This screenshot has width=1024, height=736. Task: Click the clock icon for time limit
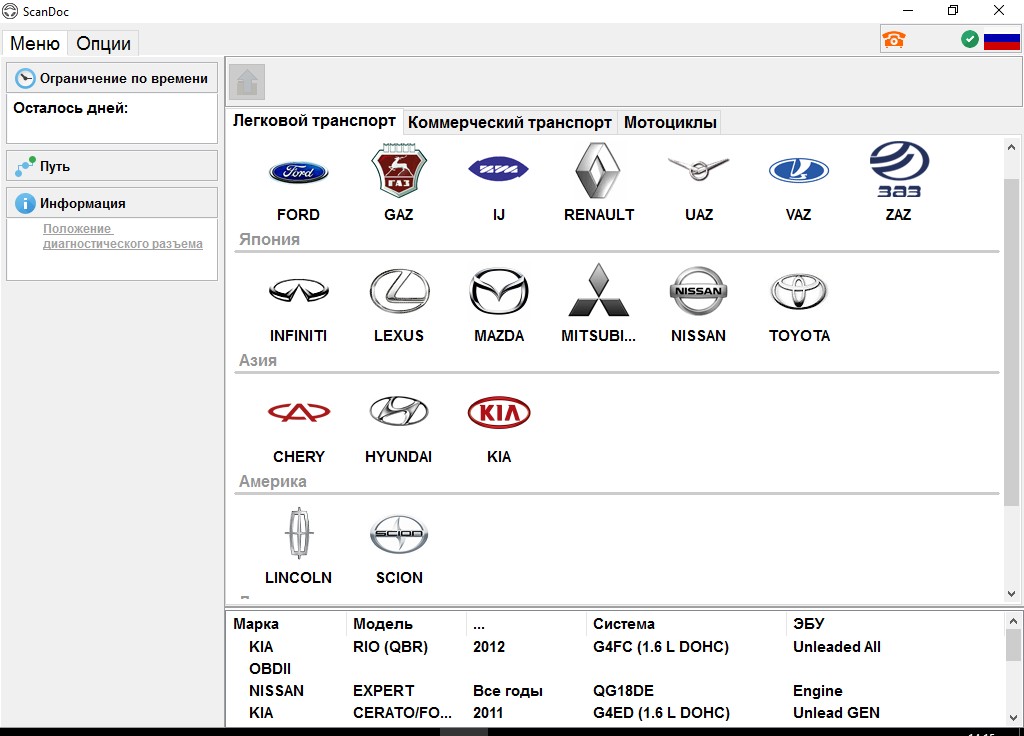[x=25, y=78]
